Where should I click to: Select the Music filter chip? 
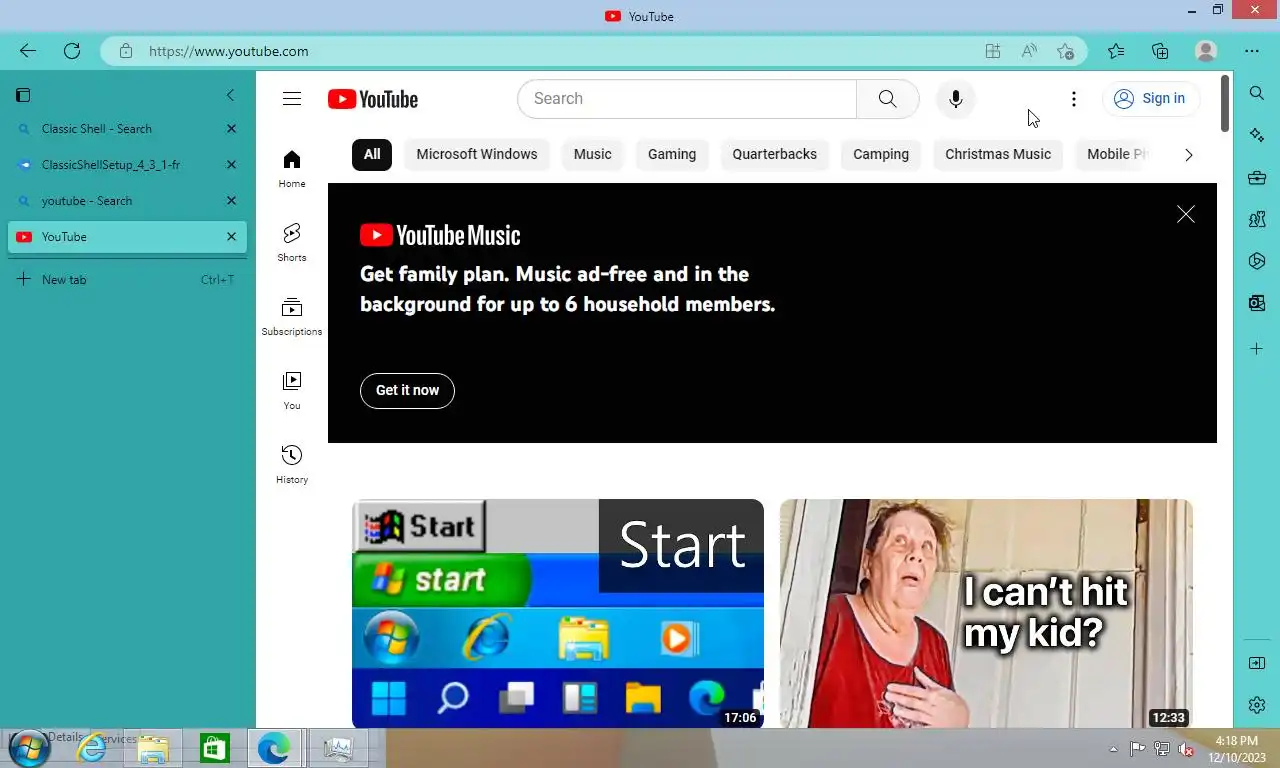[593, 154]
